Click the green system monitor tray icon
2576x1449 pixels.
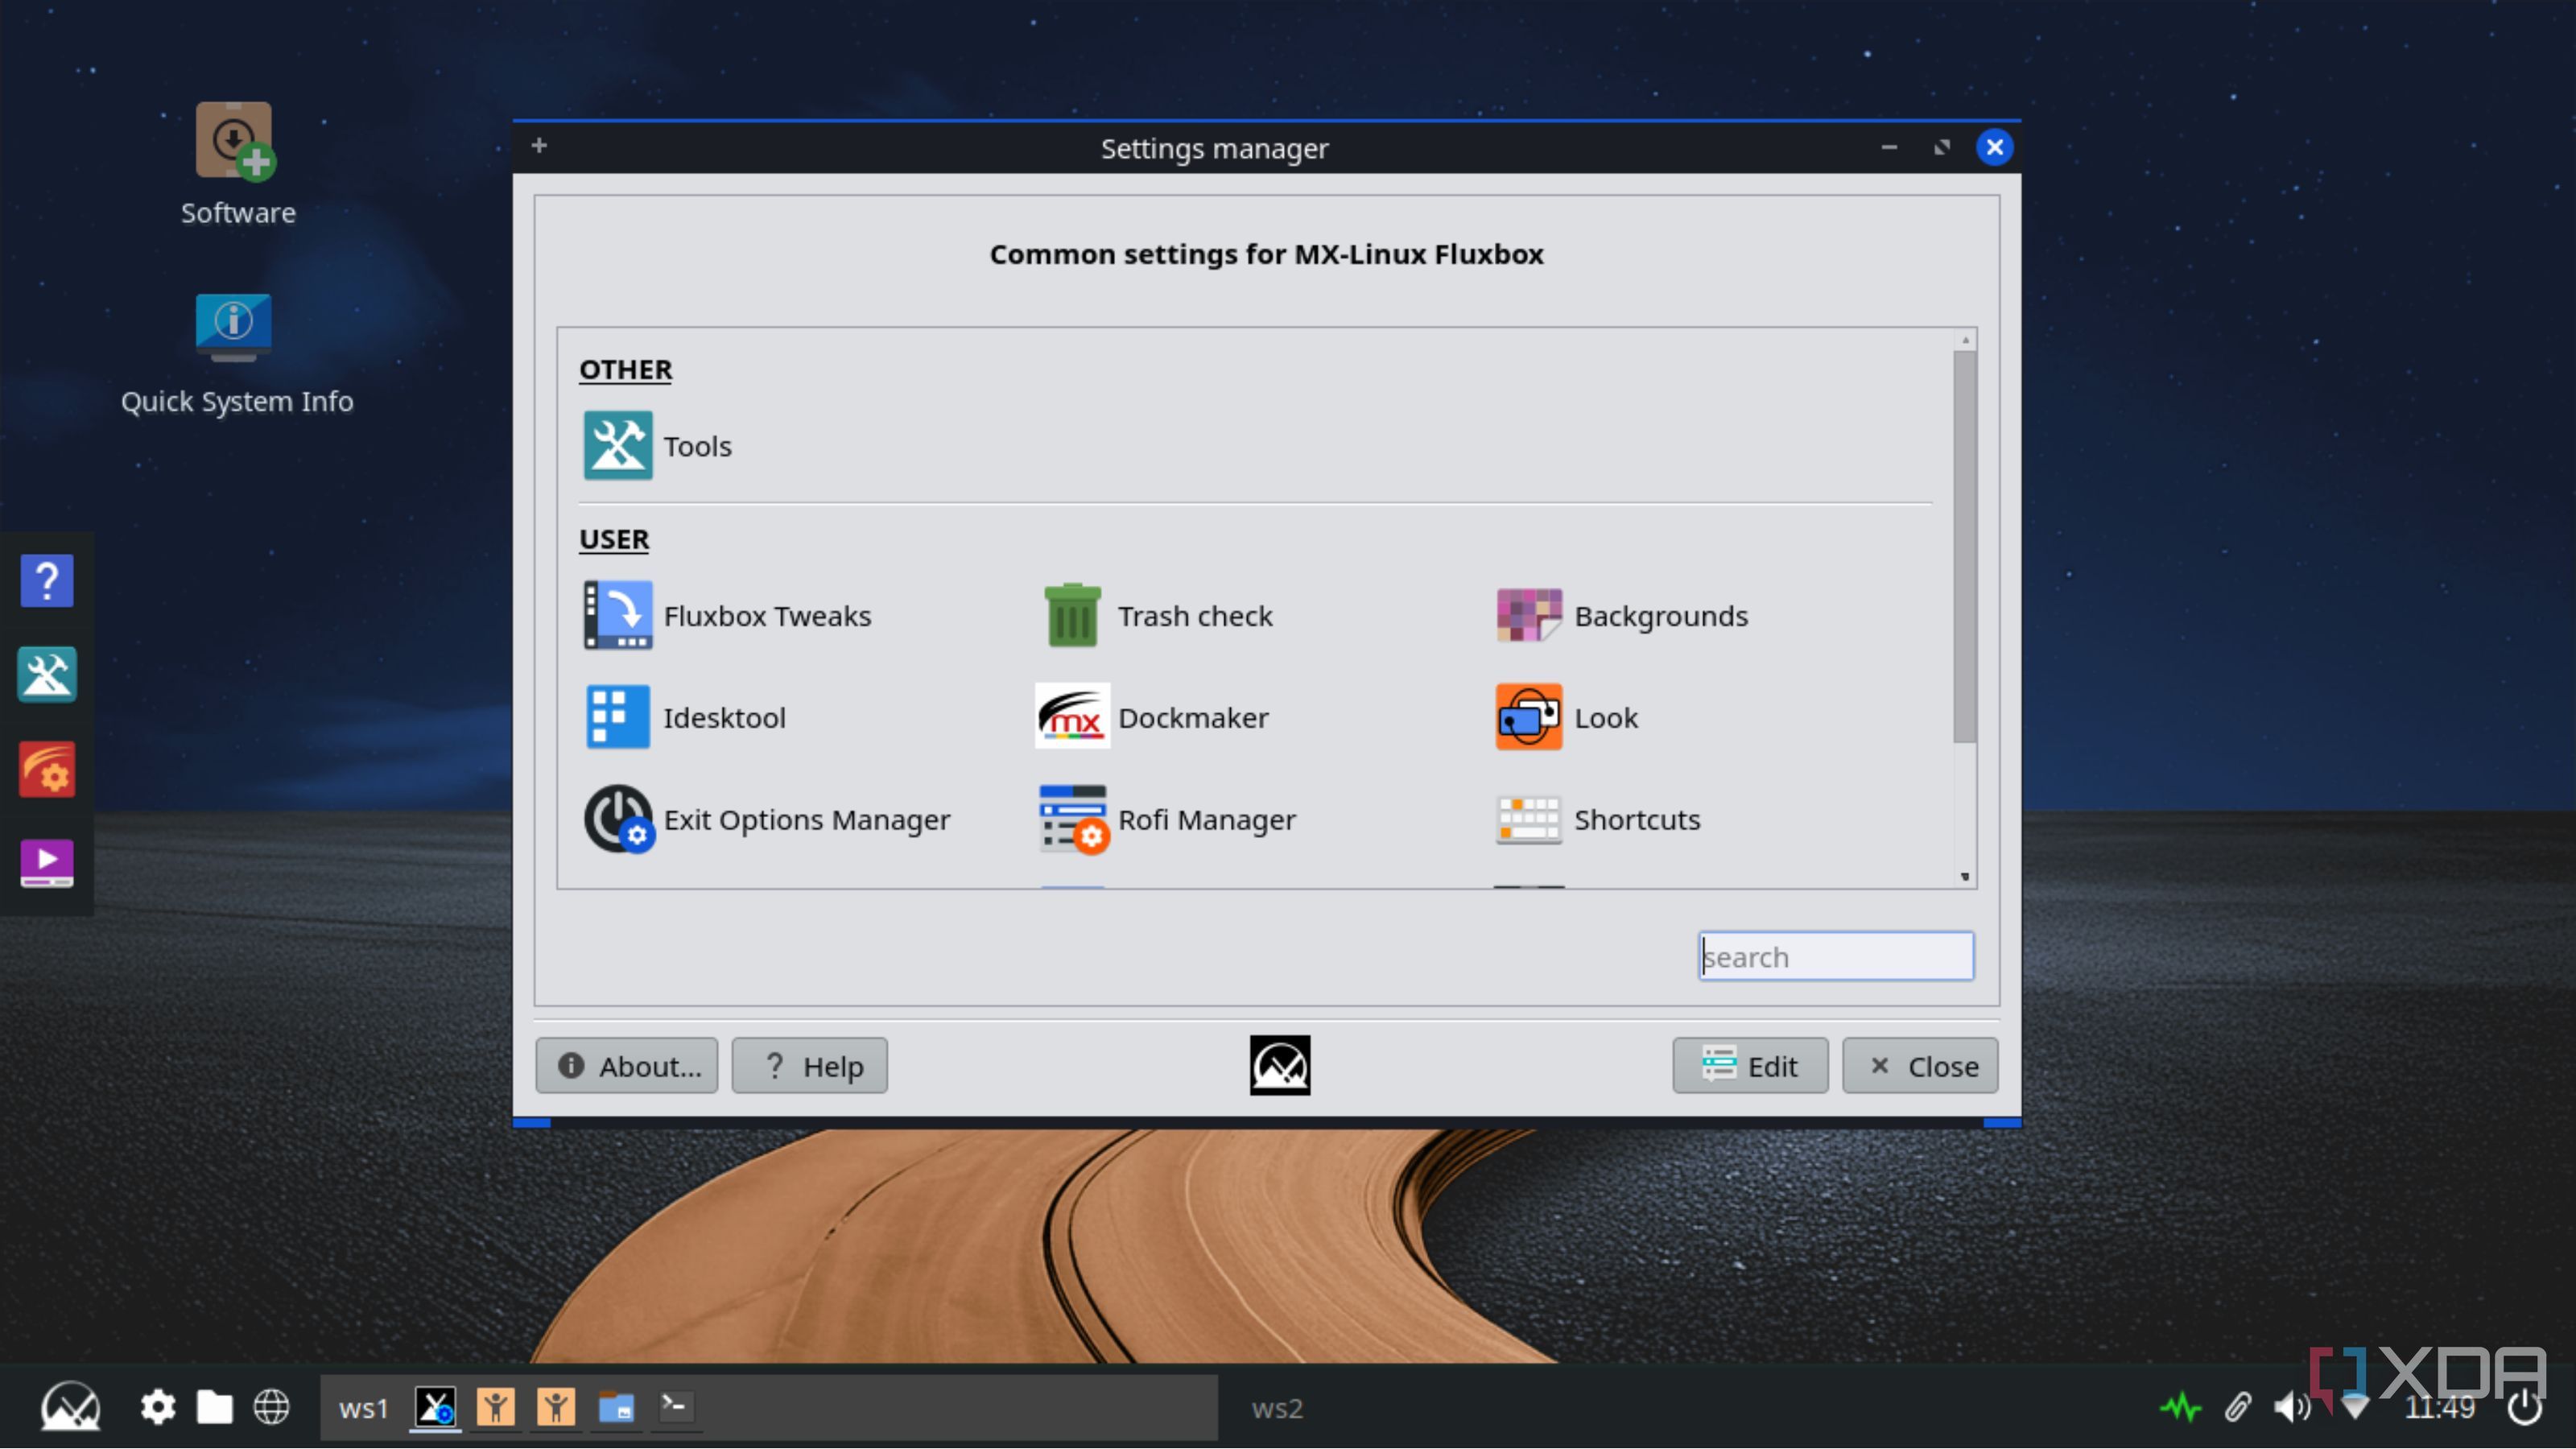(2180, 1407)
